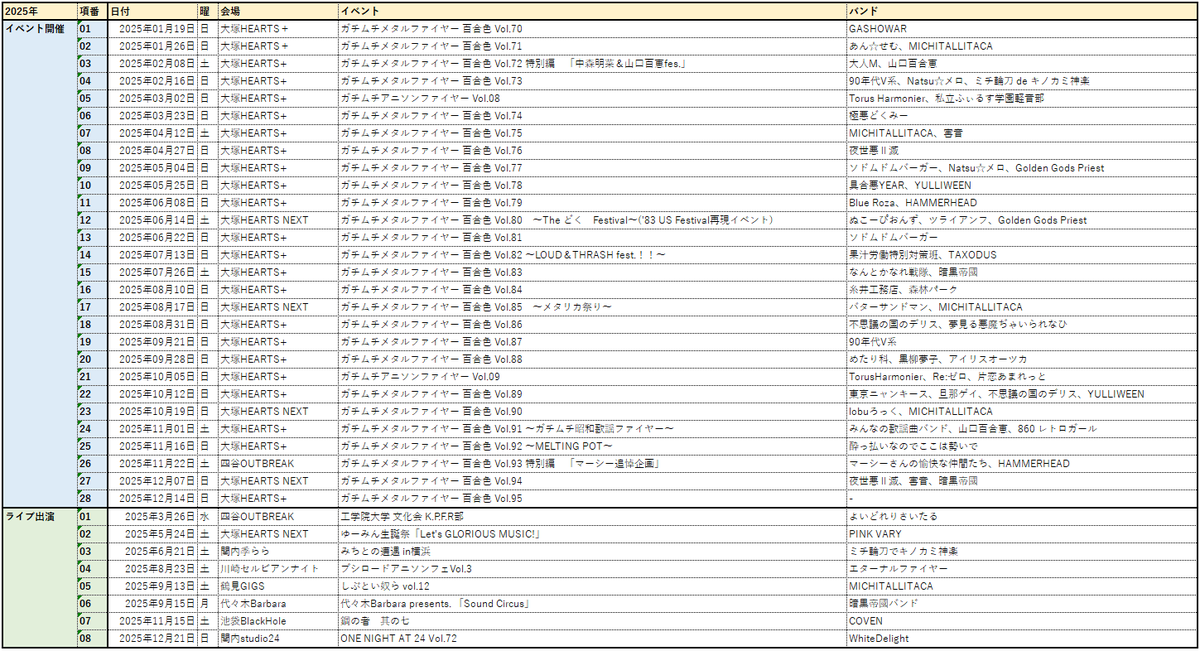Select event cell 百合色 Vol.70
This screenshot has height=651, width=1200.
pyautogui.click(x=591, y=29)
